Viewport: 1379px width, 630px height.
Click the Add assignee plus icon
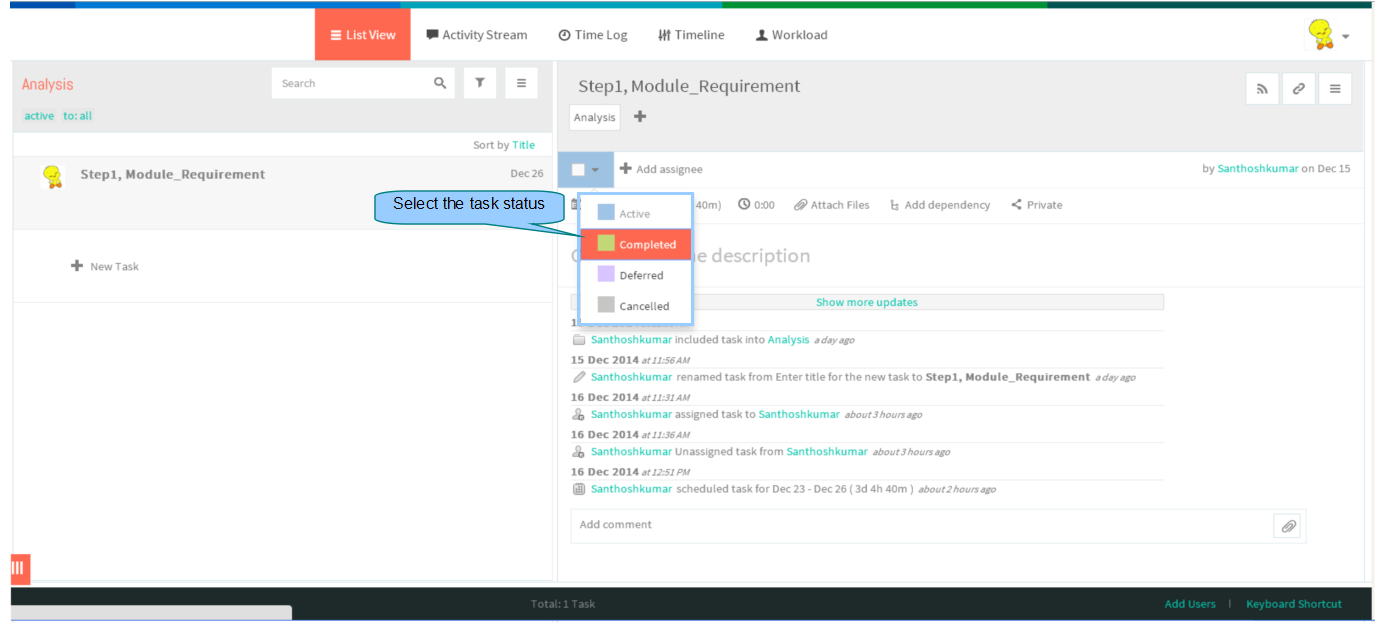(625, 168)
